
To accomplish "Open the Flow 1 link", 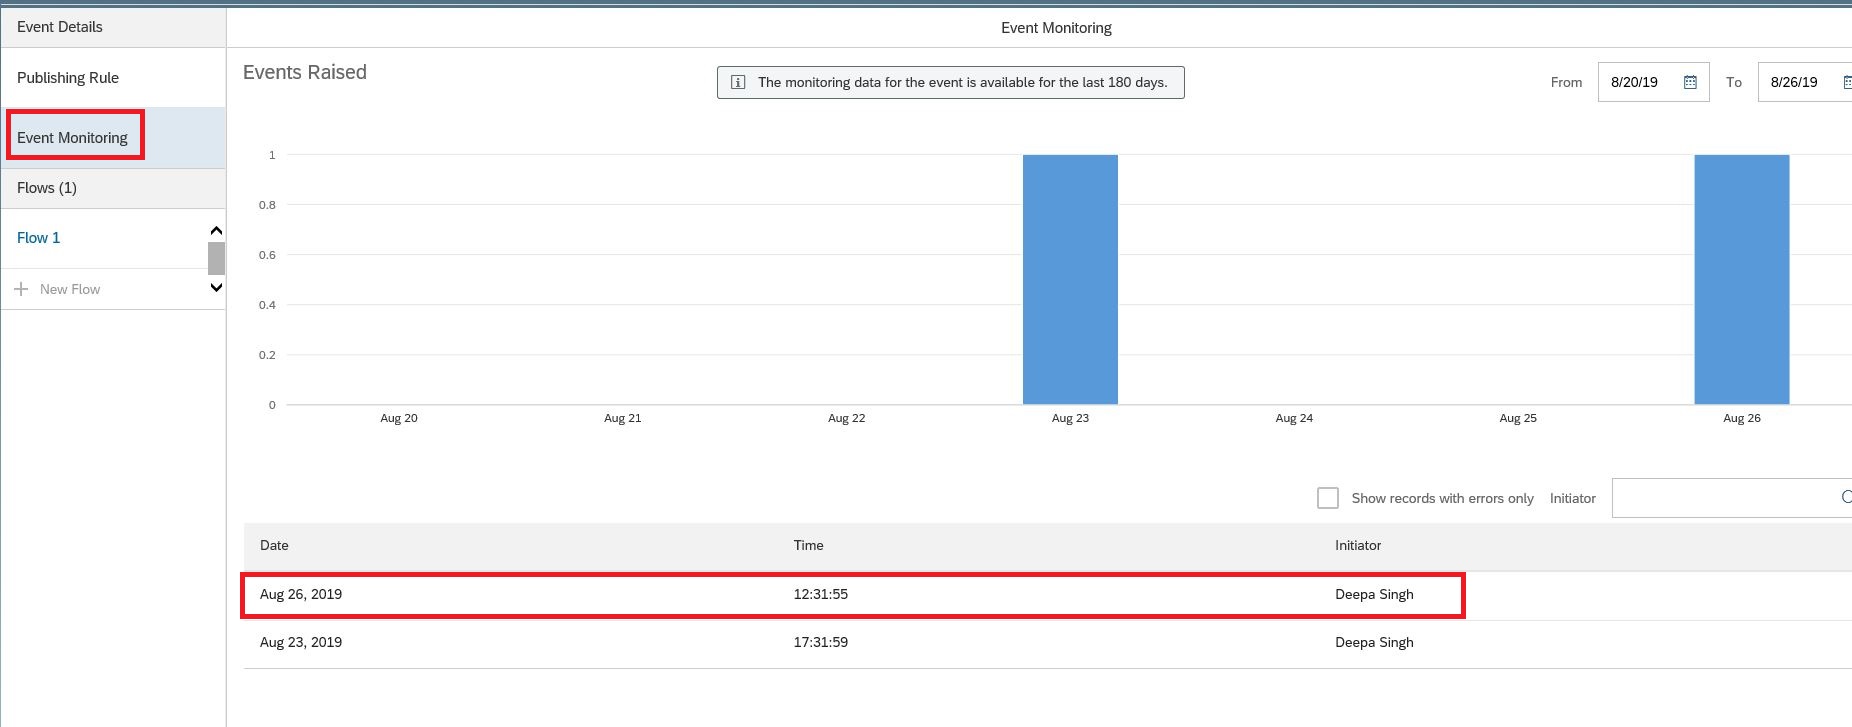I will [x=38, y=238].
